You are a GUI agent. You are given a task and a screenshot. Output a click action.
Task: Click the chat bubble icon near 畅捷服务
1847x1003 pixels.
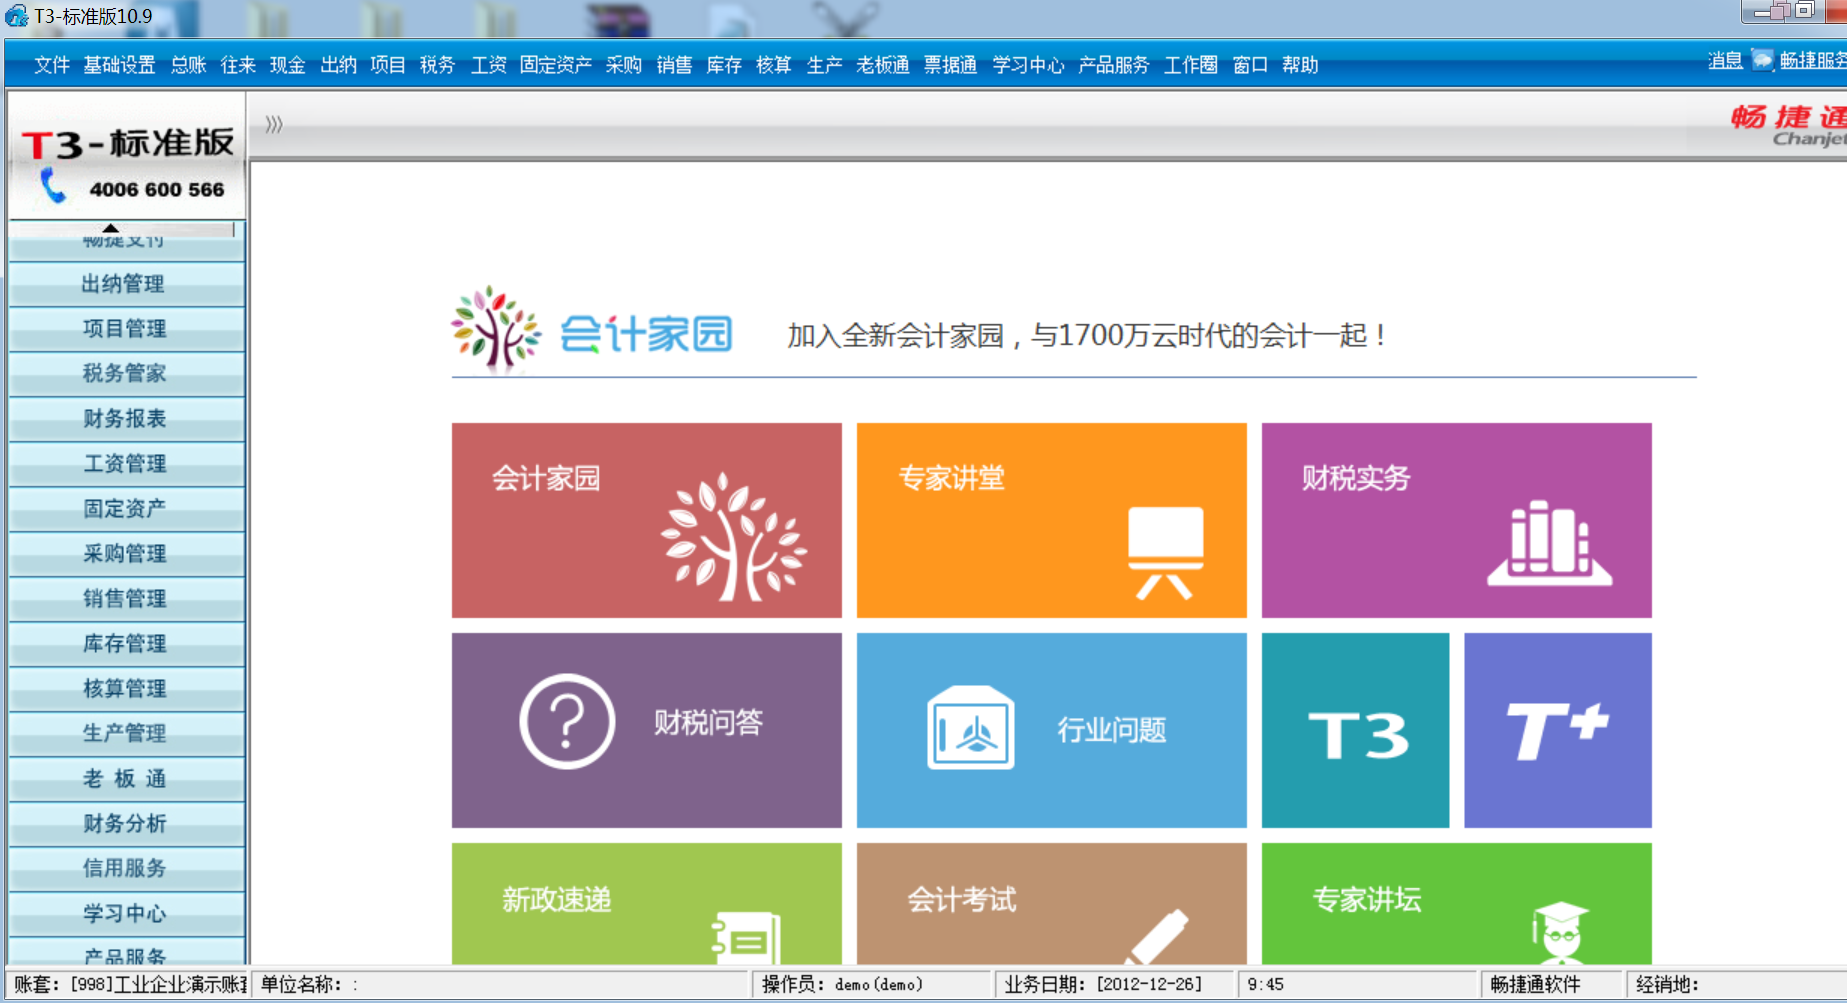coord(1762,60)
